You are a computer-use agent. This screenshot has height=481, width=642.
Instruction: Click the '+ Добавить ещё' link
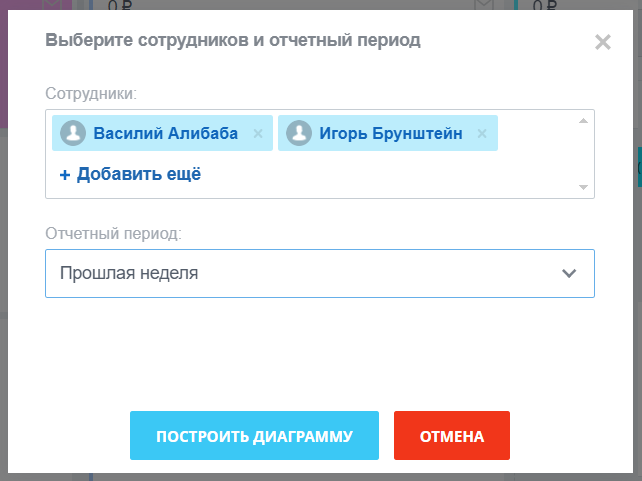(130, 174)
